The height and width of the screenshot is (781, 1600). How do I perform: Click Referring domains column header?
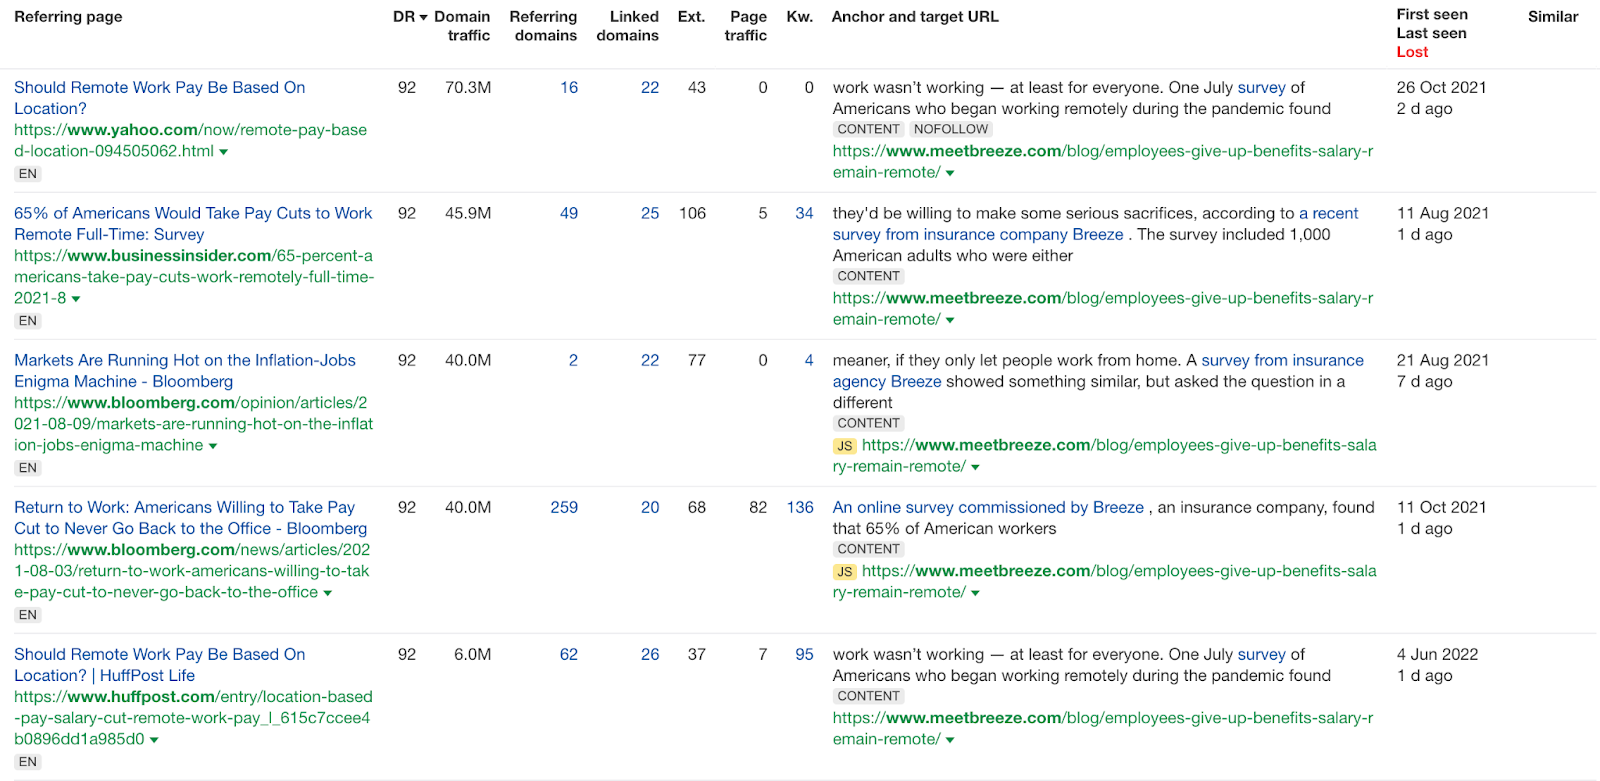pyautogui.click(x=544, y=26)
